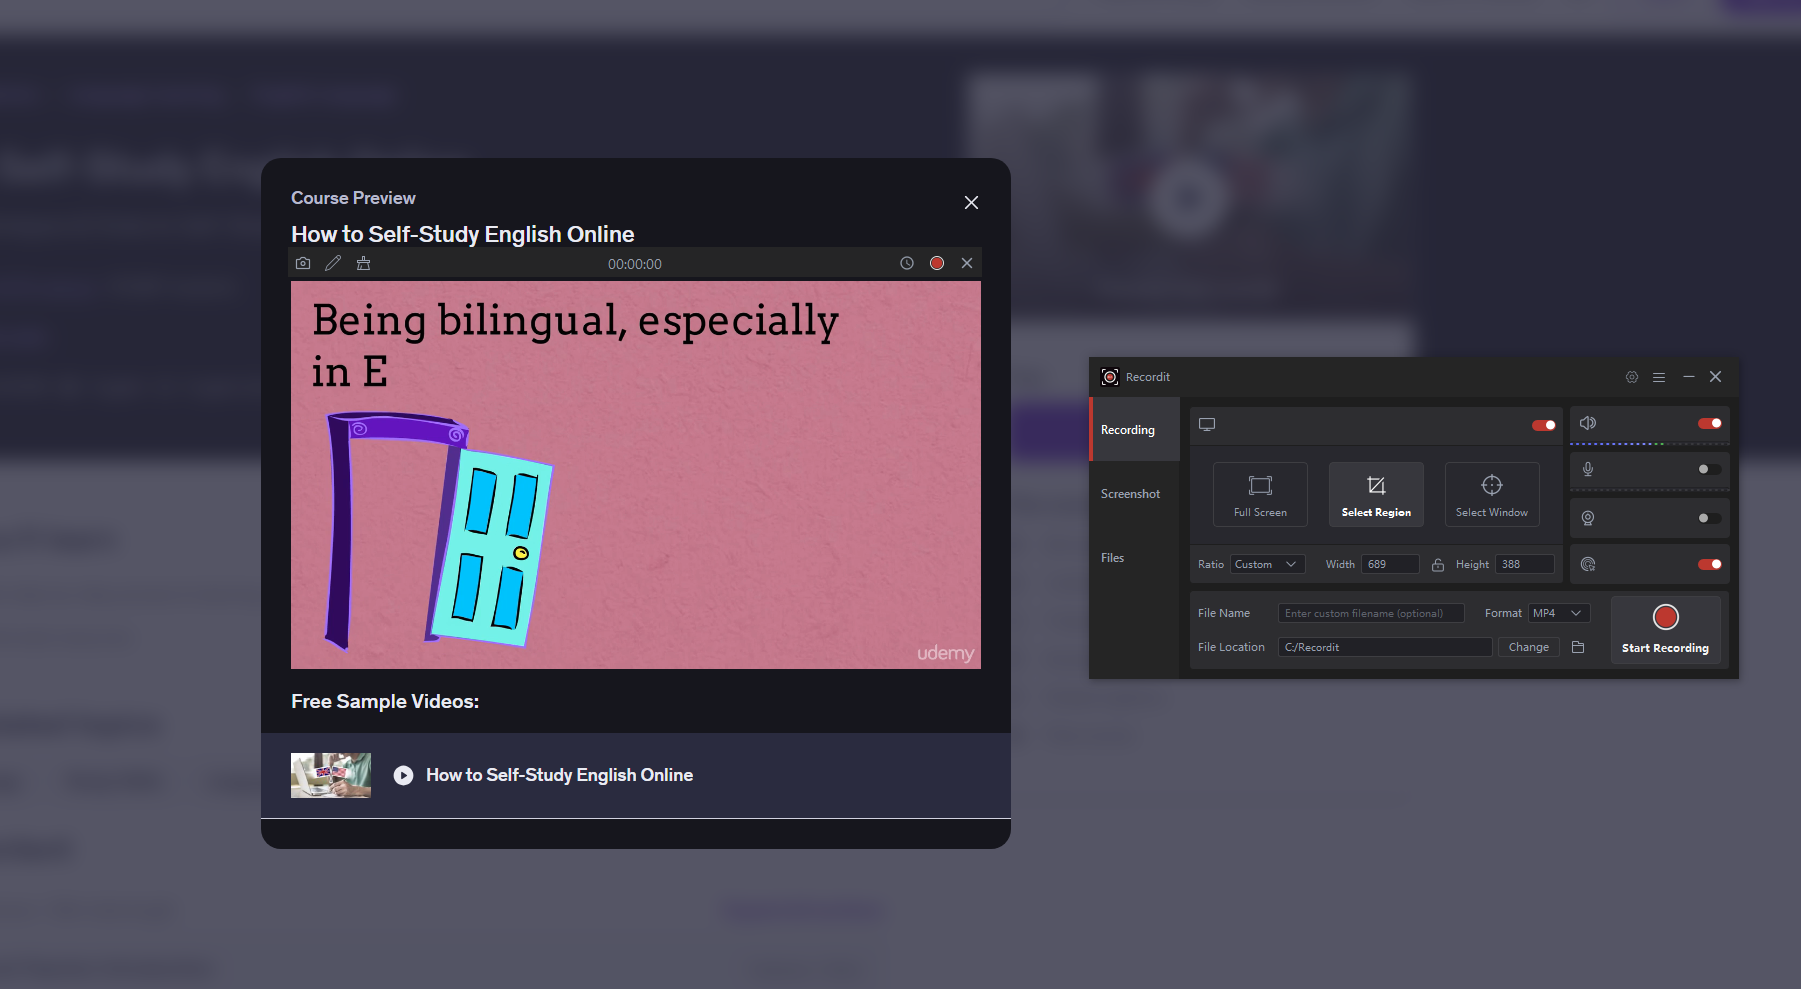Click the clear annotations broom icon

[x=363, y=263]
